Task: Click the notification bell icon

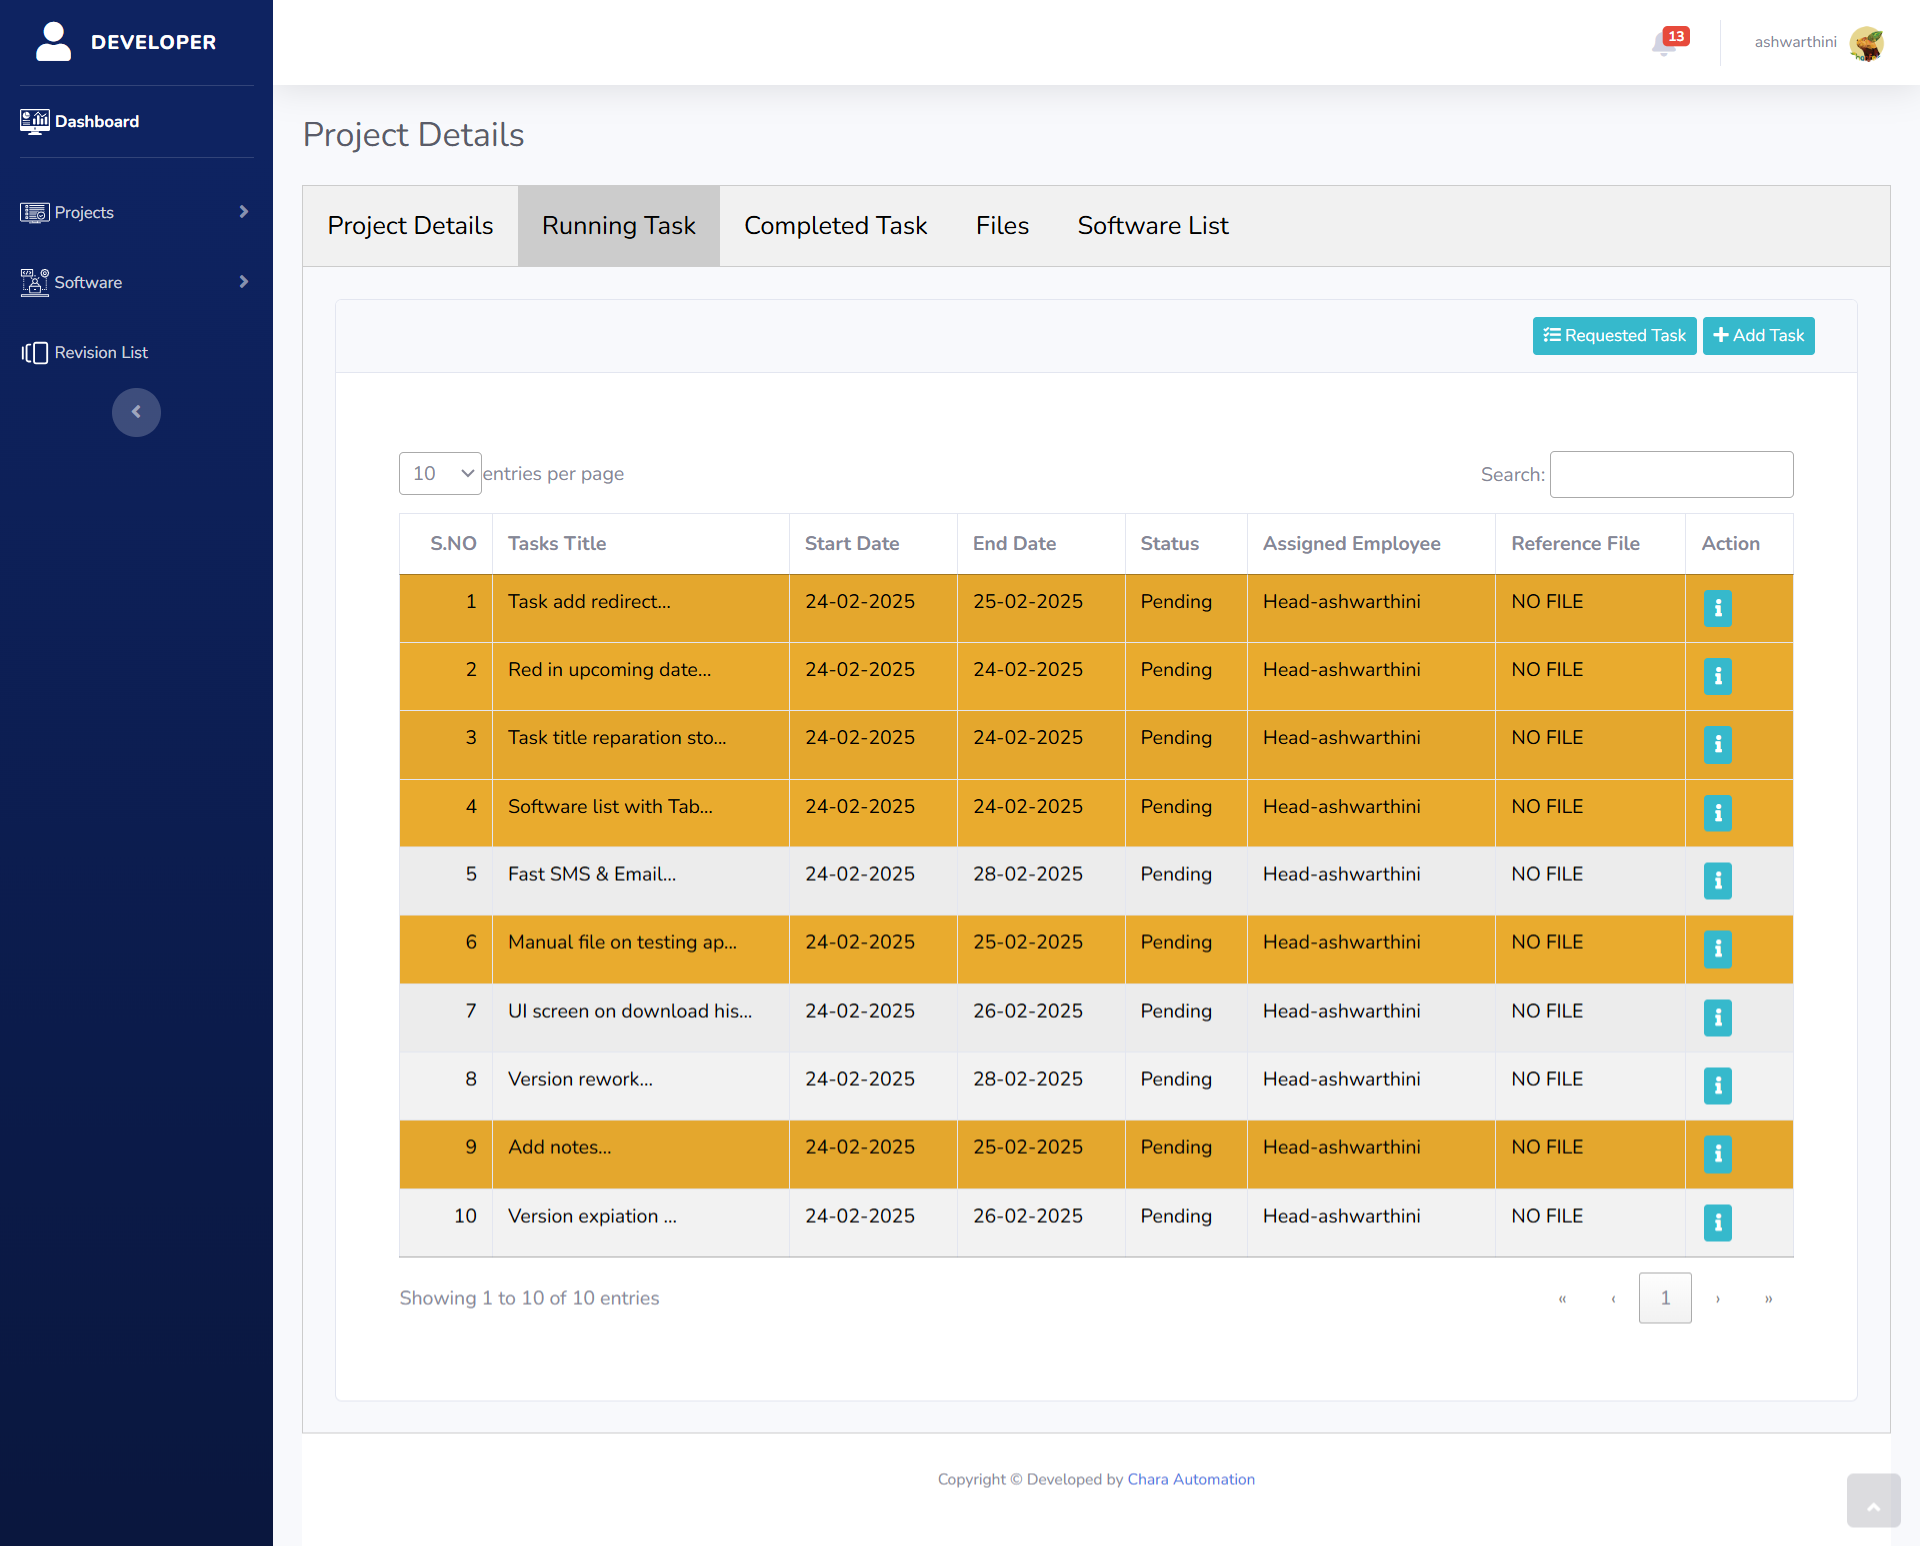Action: (x=1665, y=43)
